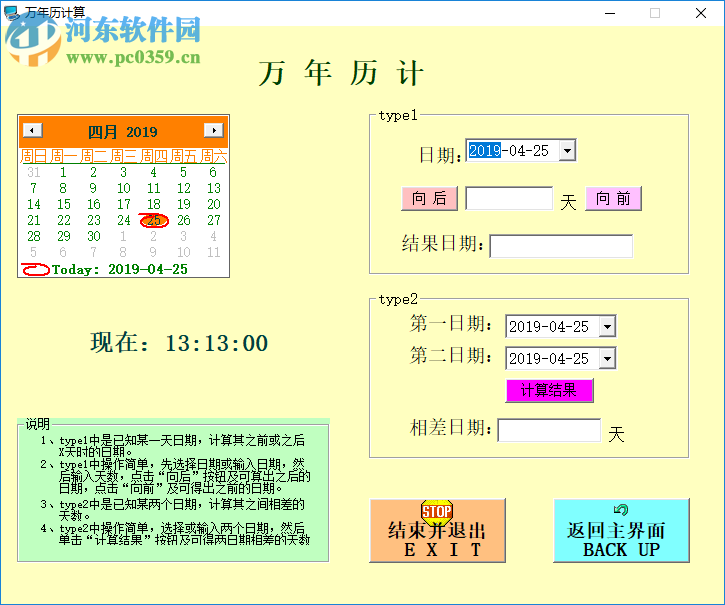
Task: Select April 15 in the calendar
Action: tap(64, 204)
